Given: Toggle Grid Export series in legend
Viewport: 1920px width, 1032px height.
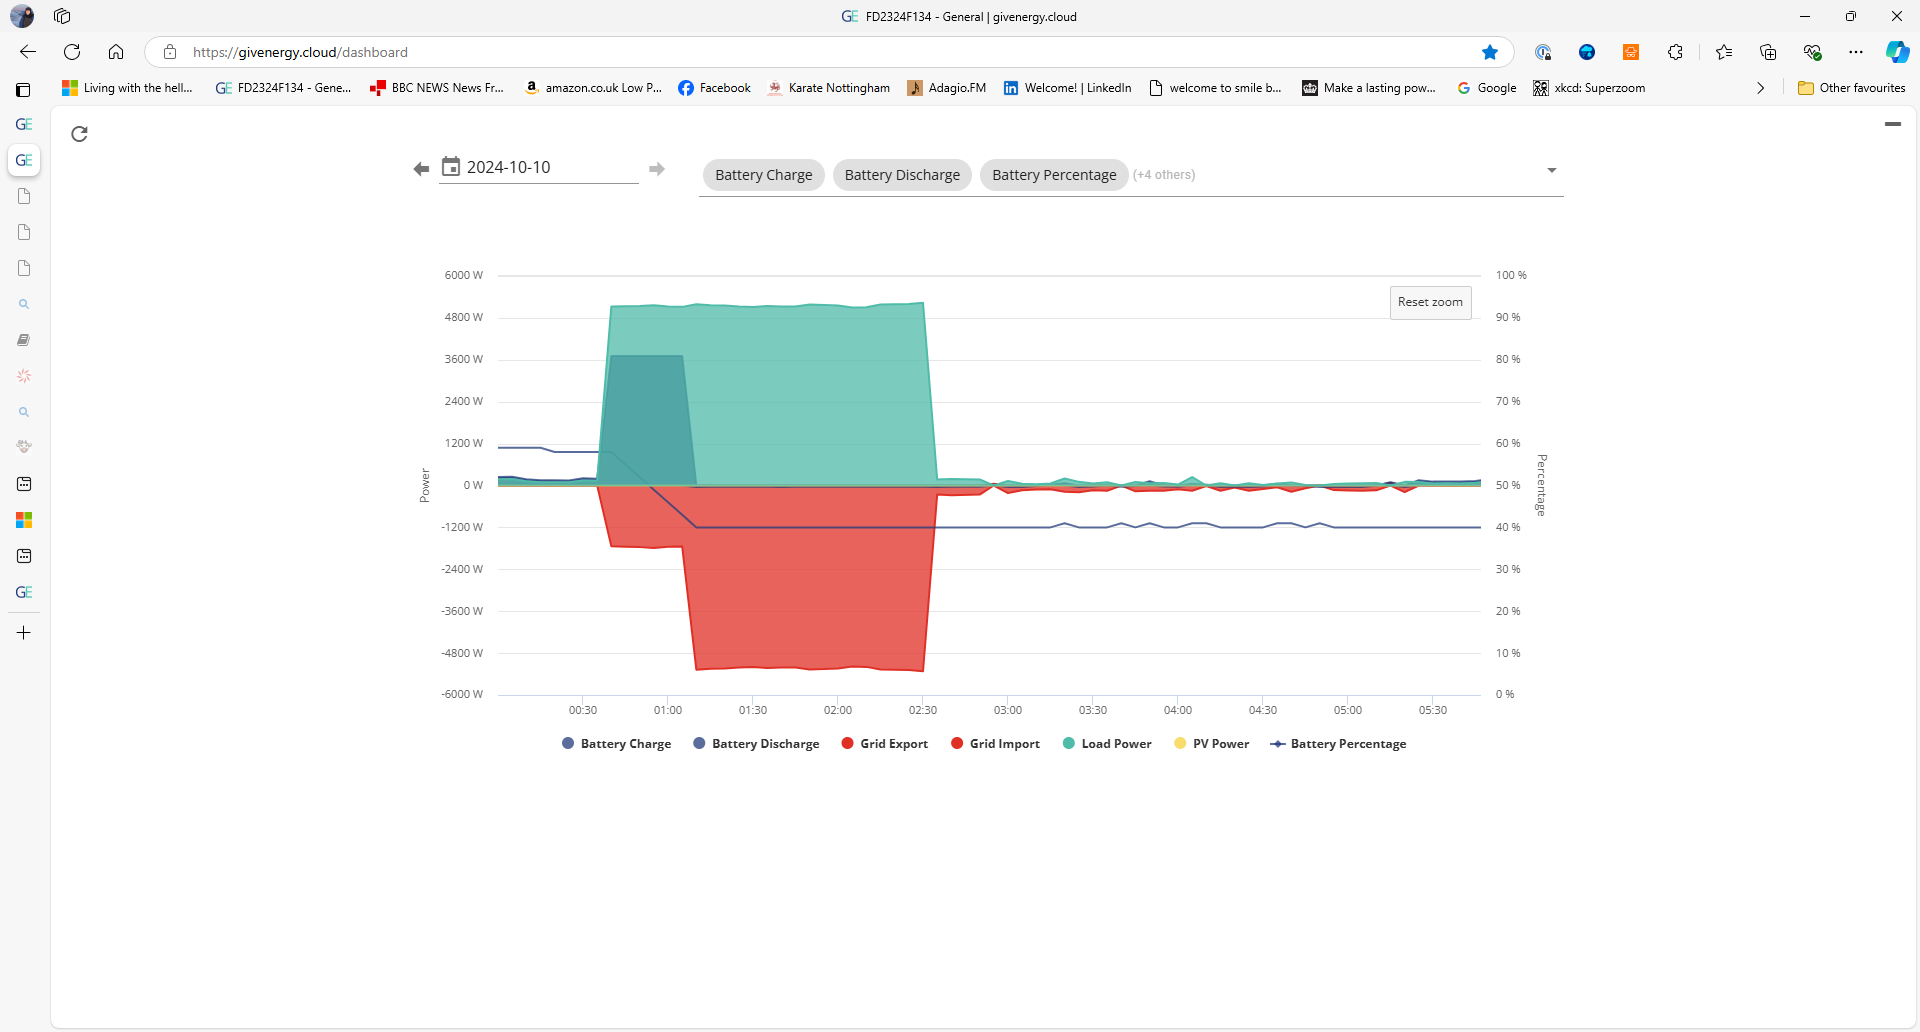Looking at the screenshot, I should (885, 744).
